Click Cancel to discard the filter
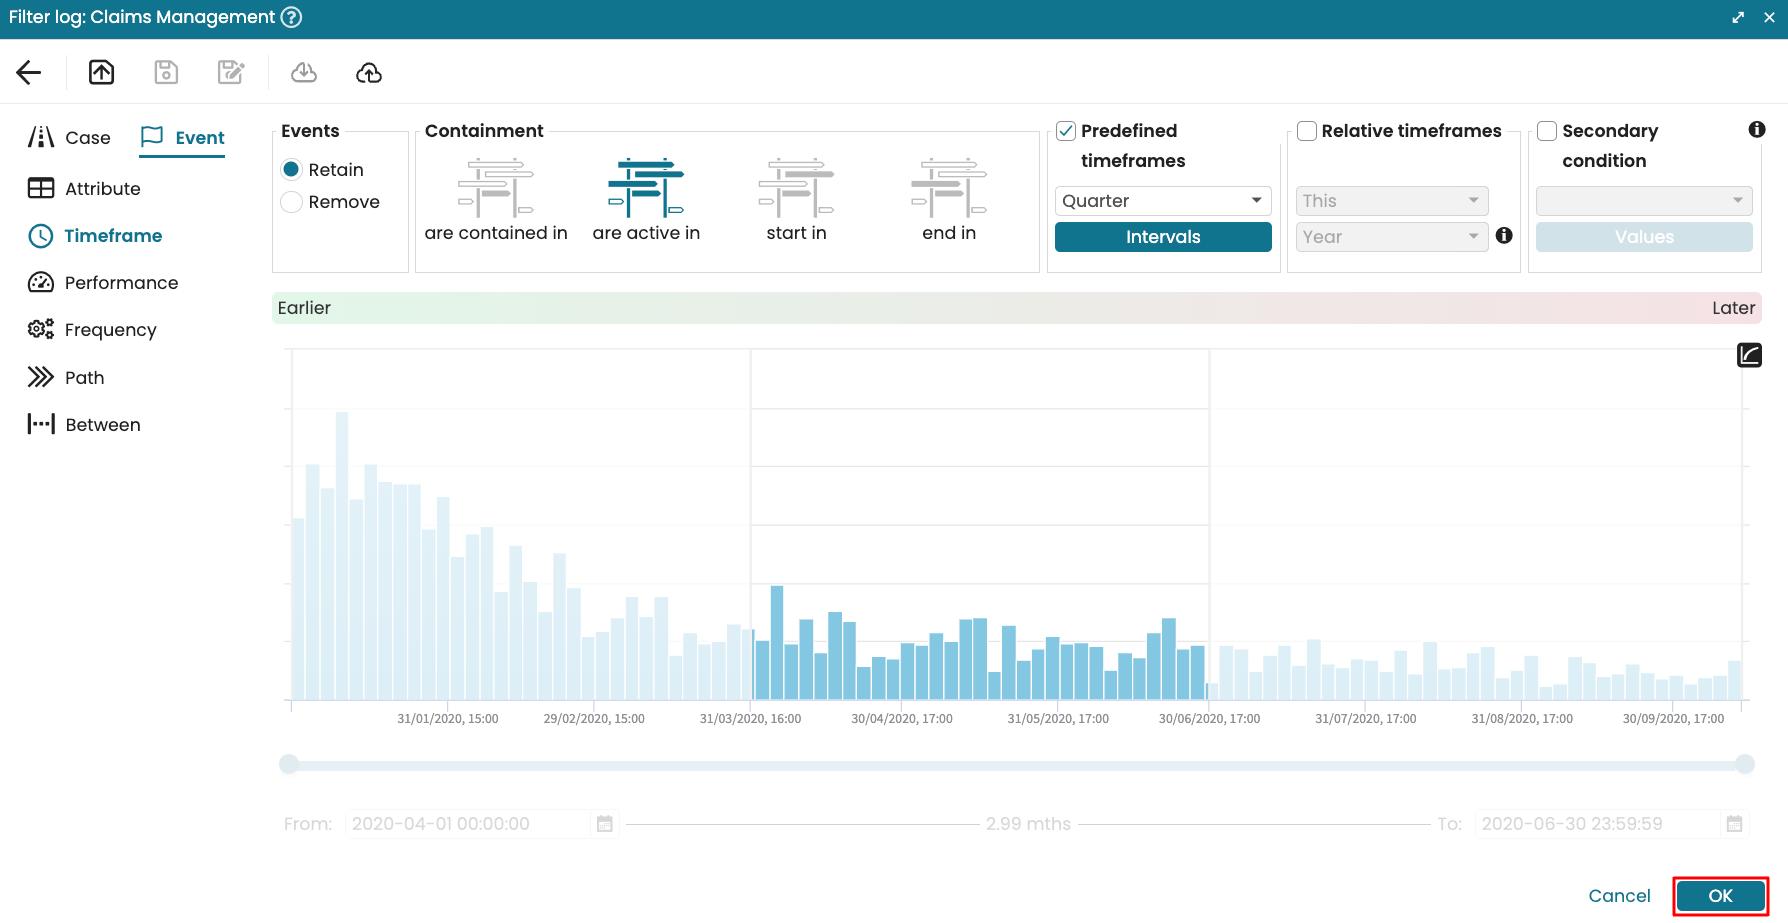Image resolution: width=1788 pixels, height=923 pixels. (1619, 896)
